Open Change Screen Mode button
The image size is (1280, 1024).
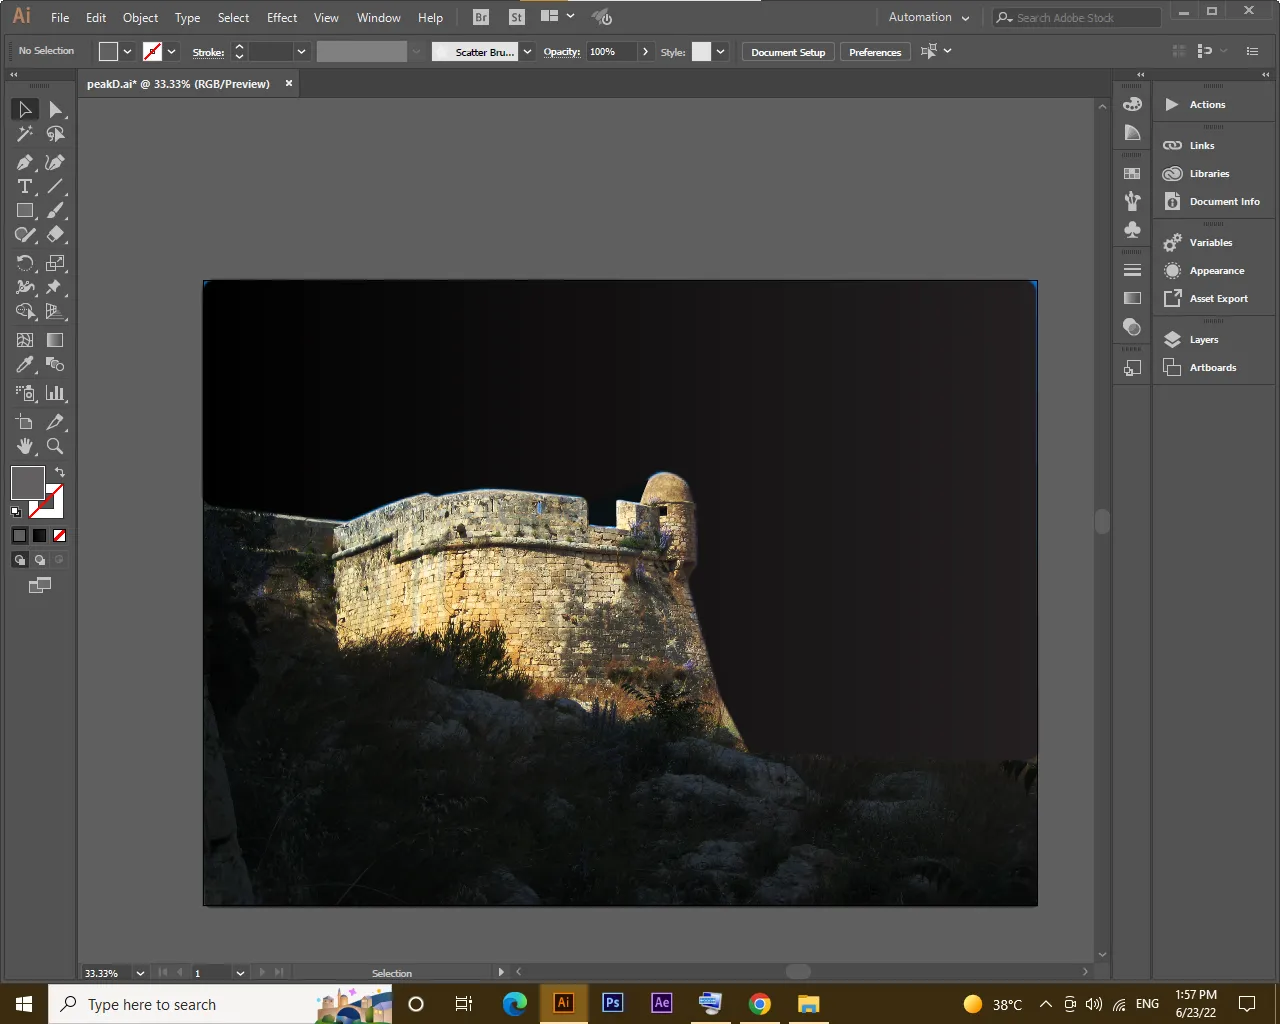tap(40, 586)
